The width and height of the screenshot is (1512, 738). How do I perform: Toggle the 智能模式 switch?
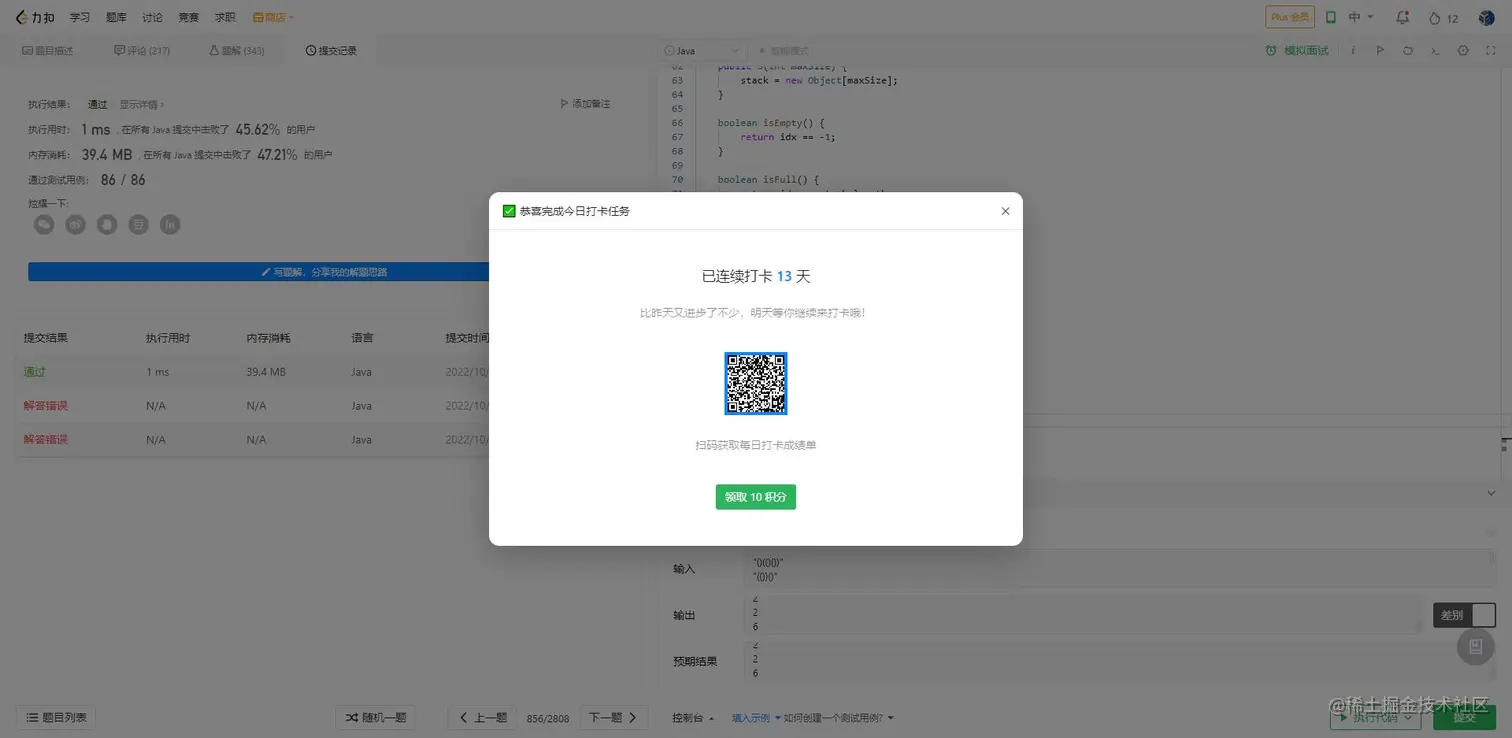coord(783,51)
